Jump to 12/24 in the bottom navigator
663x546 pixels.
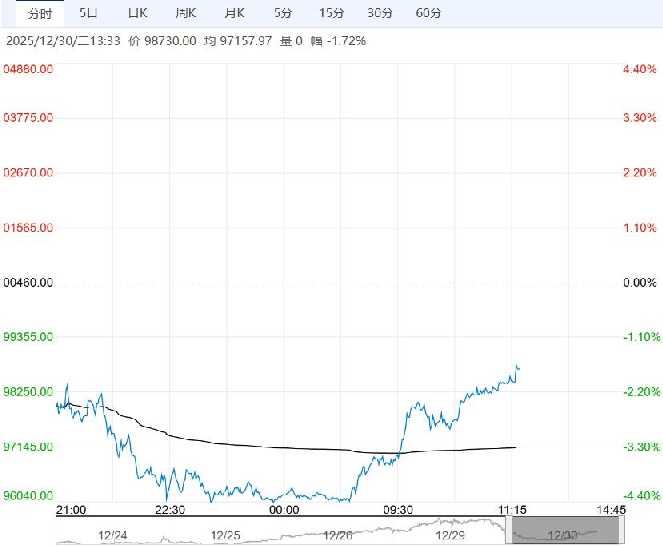116,535
